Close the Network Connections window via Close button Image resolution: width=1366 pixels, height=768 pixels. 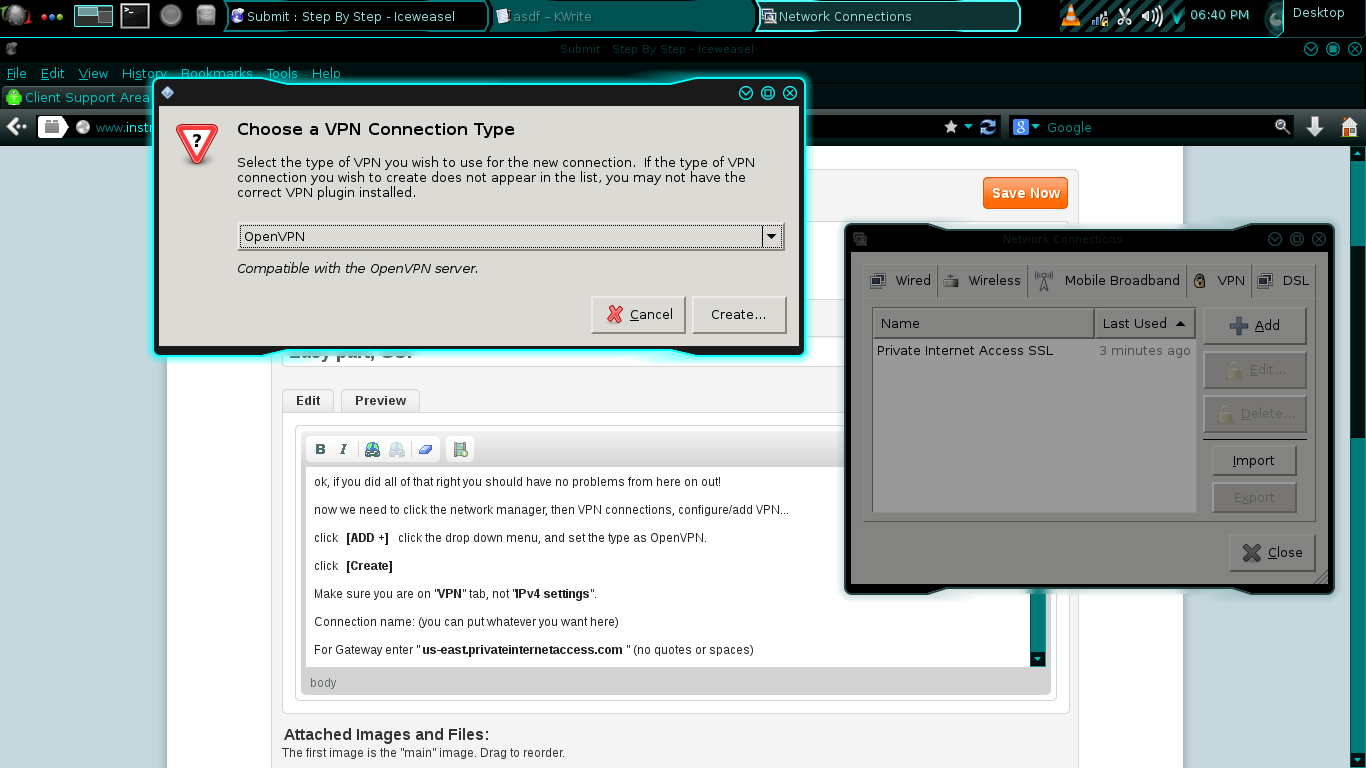pos(1272,552)
